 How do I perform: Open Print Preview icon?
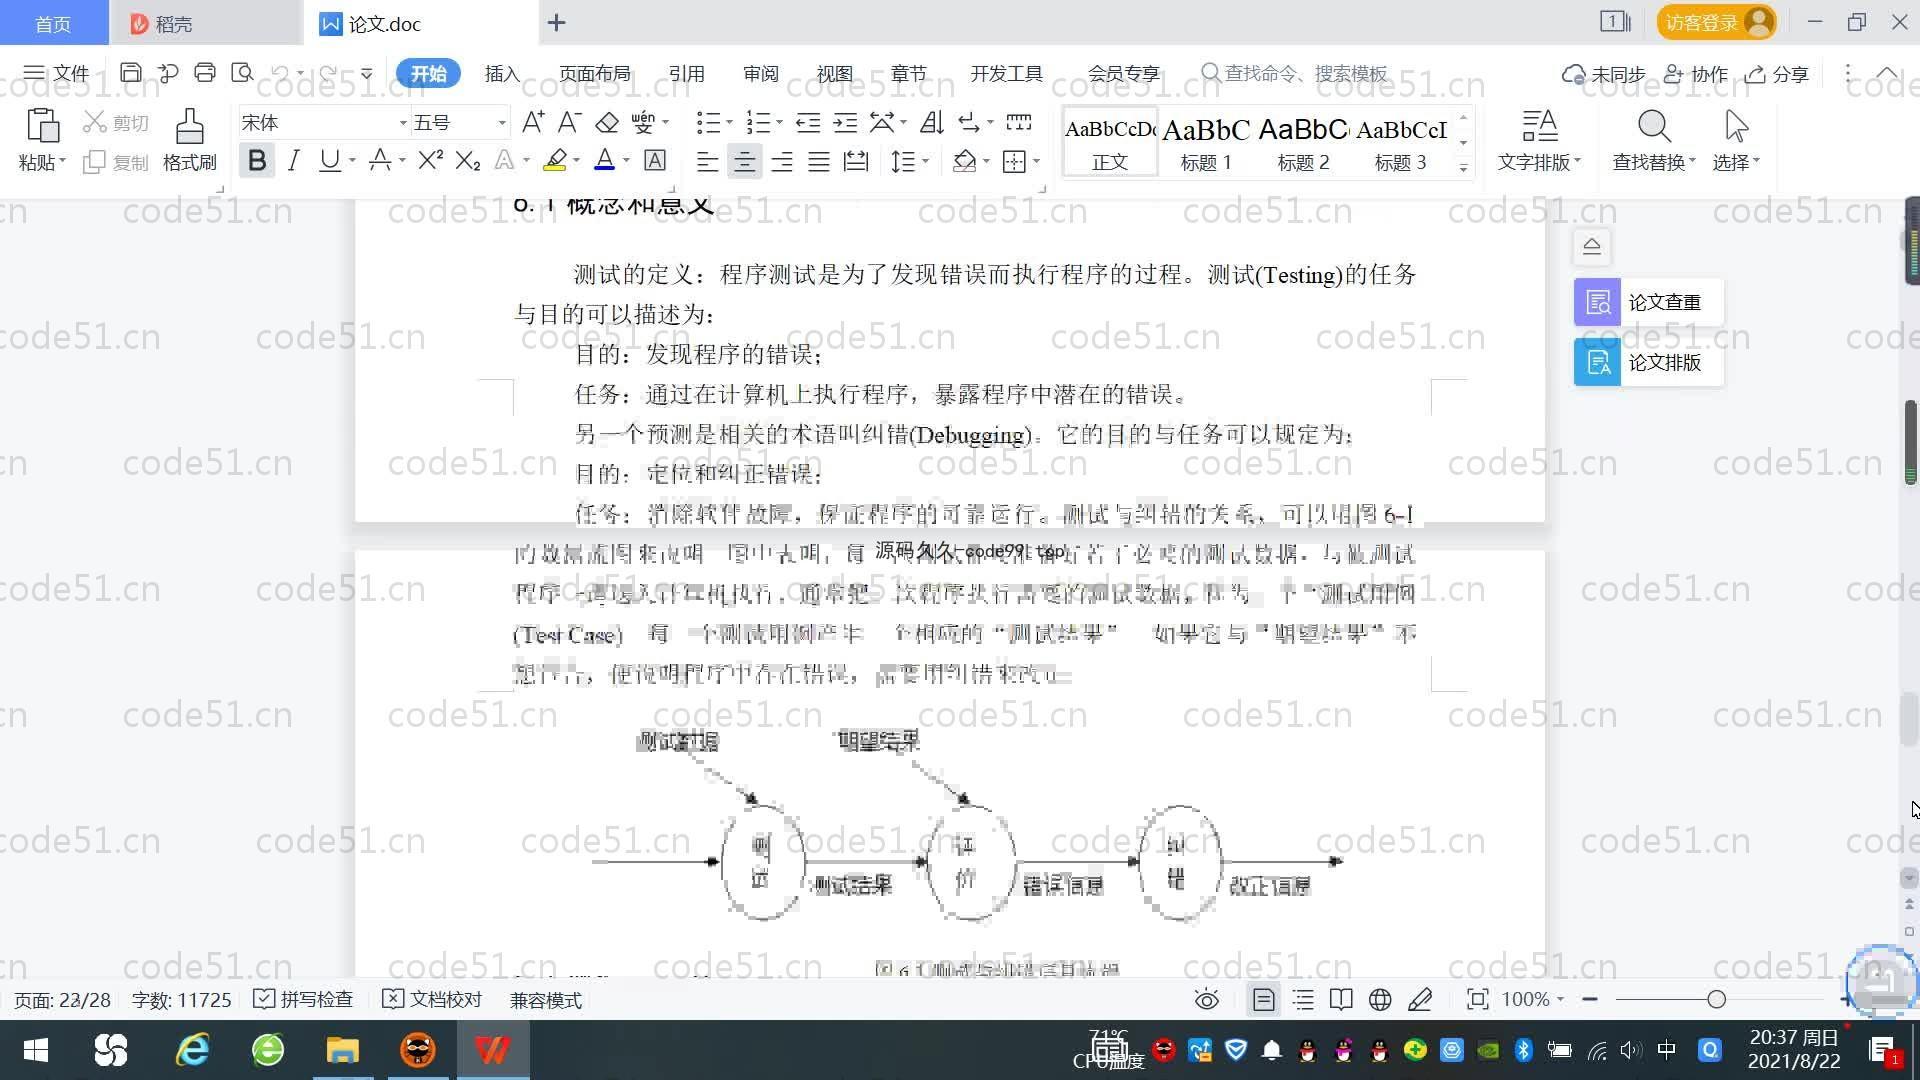click(242, 73)
